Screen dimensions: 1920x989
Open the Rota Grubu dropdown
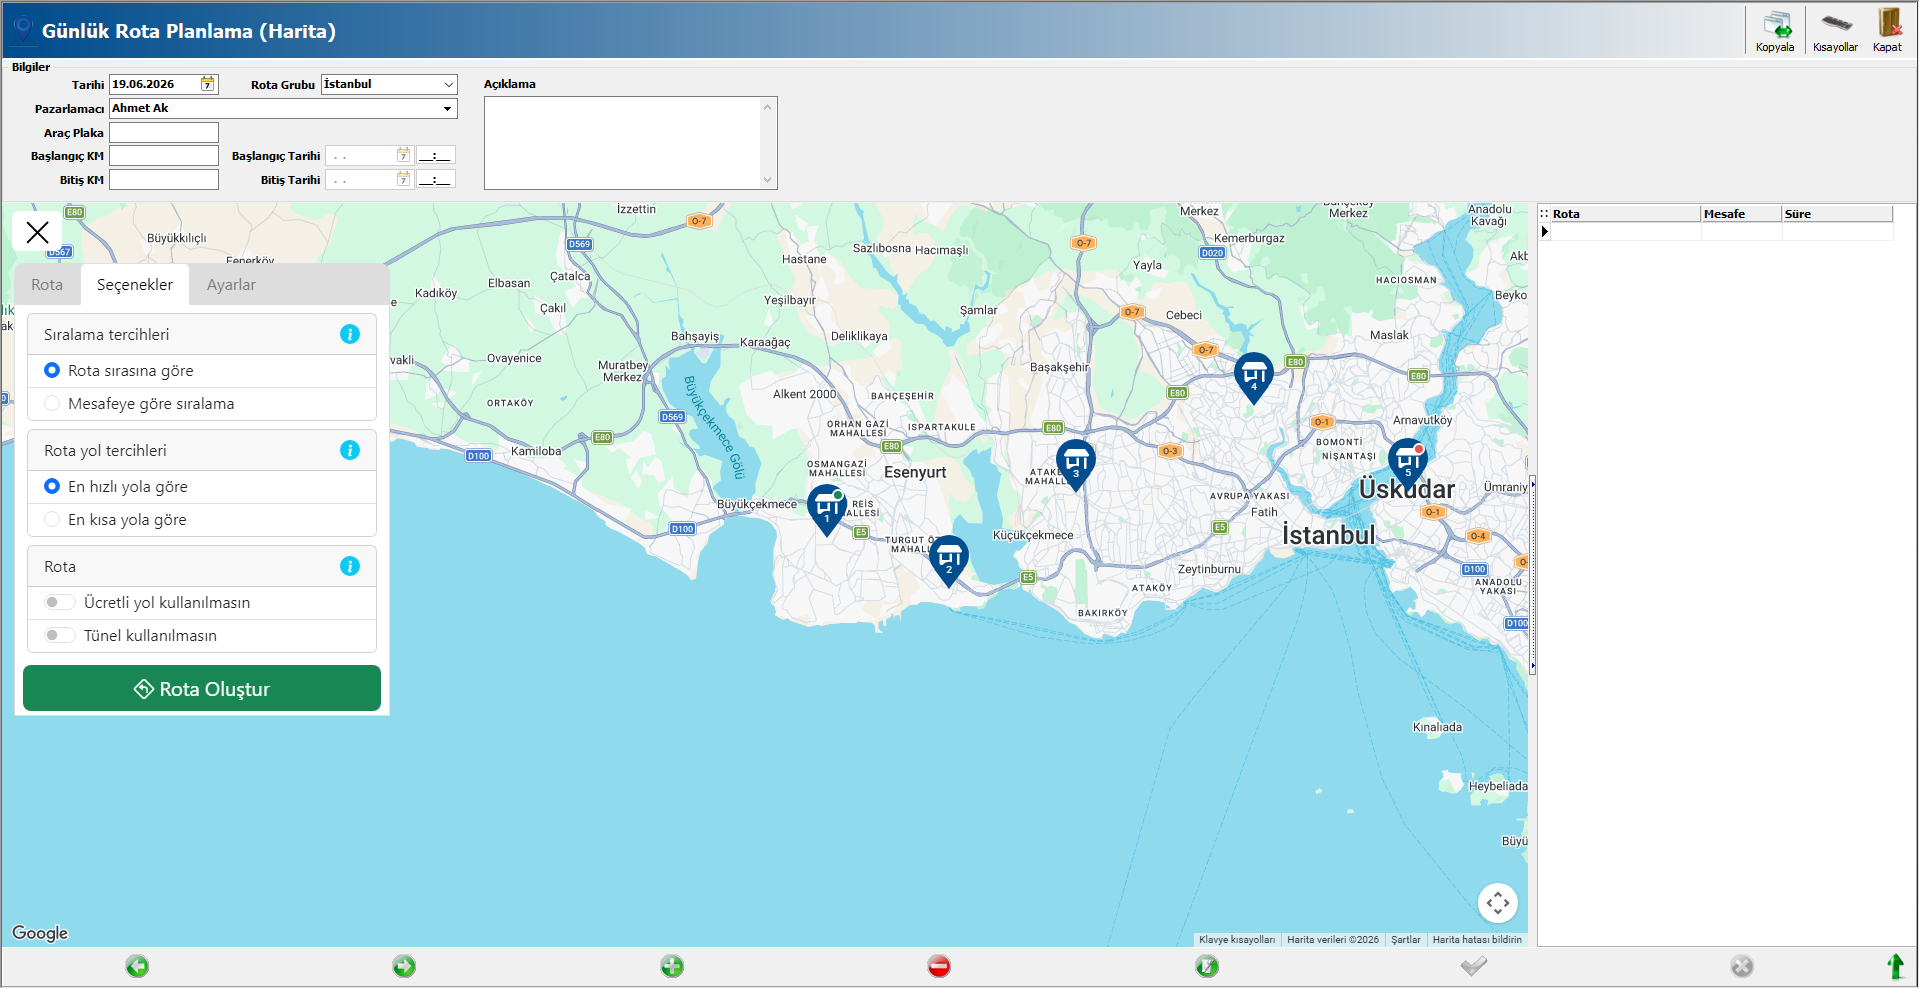[449, 85]
